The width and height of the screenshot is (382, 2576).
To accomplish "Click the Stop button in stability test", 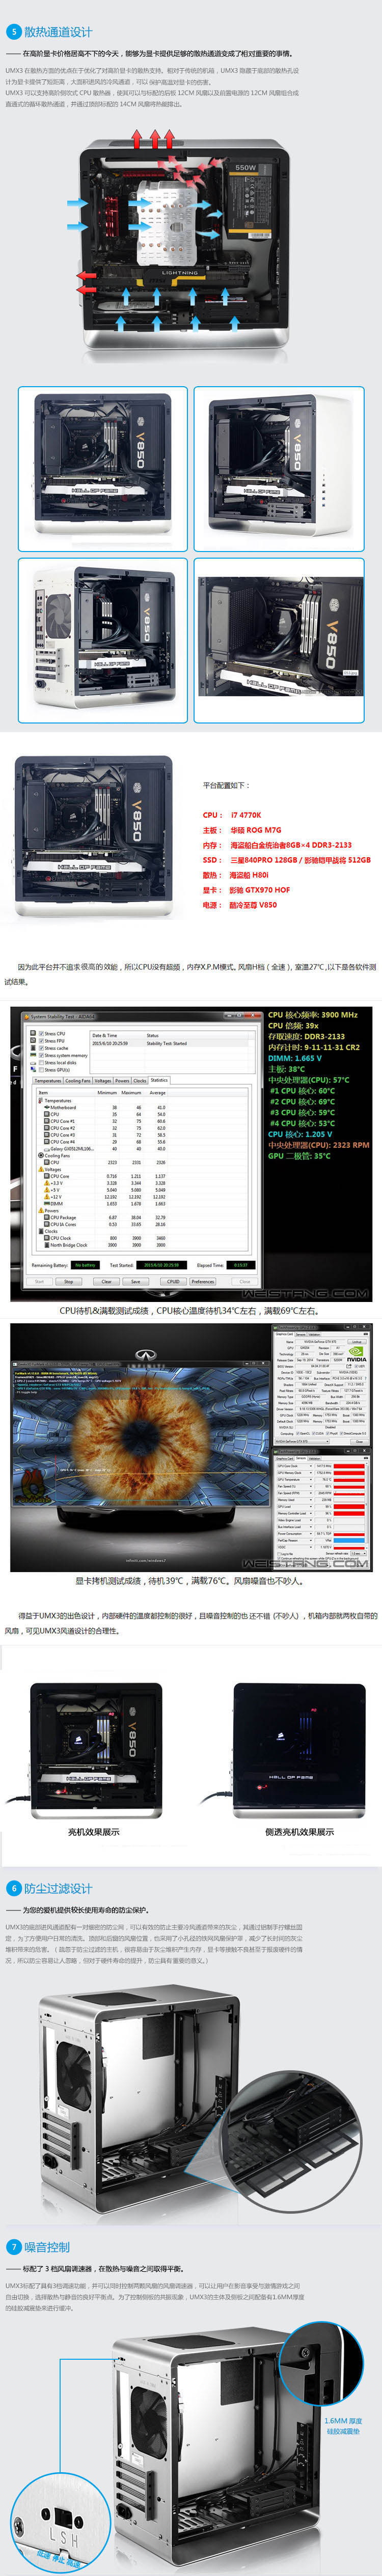I will coord(69,1281).
